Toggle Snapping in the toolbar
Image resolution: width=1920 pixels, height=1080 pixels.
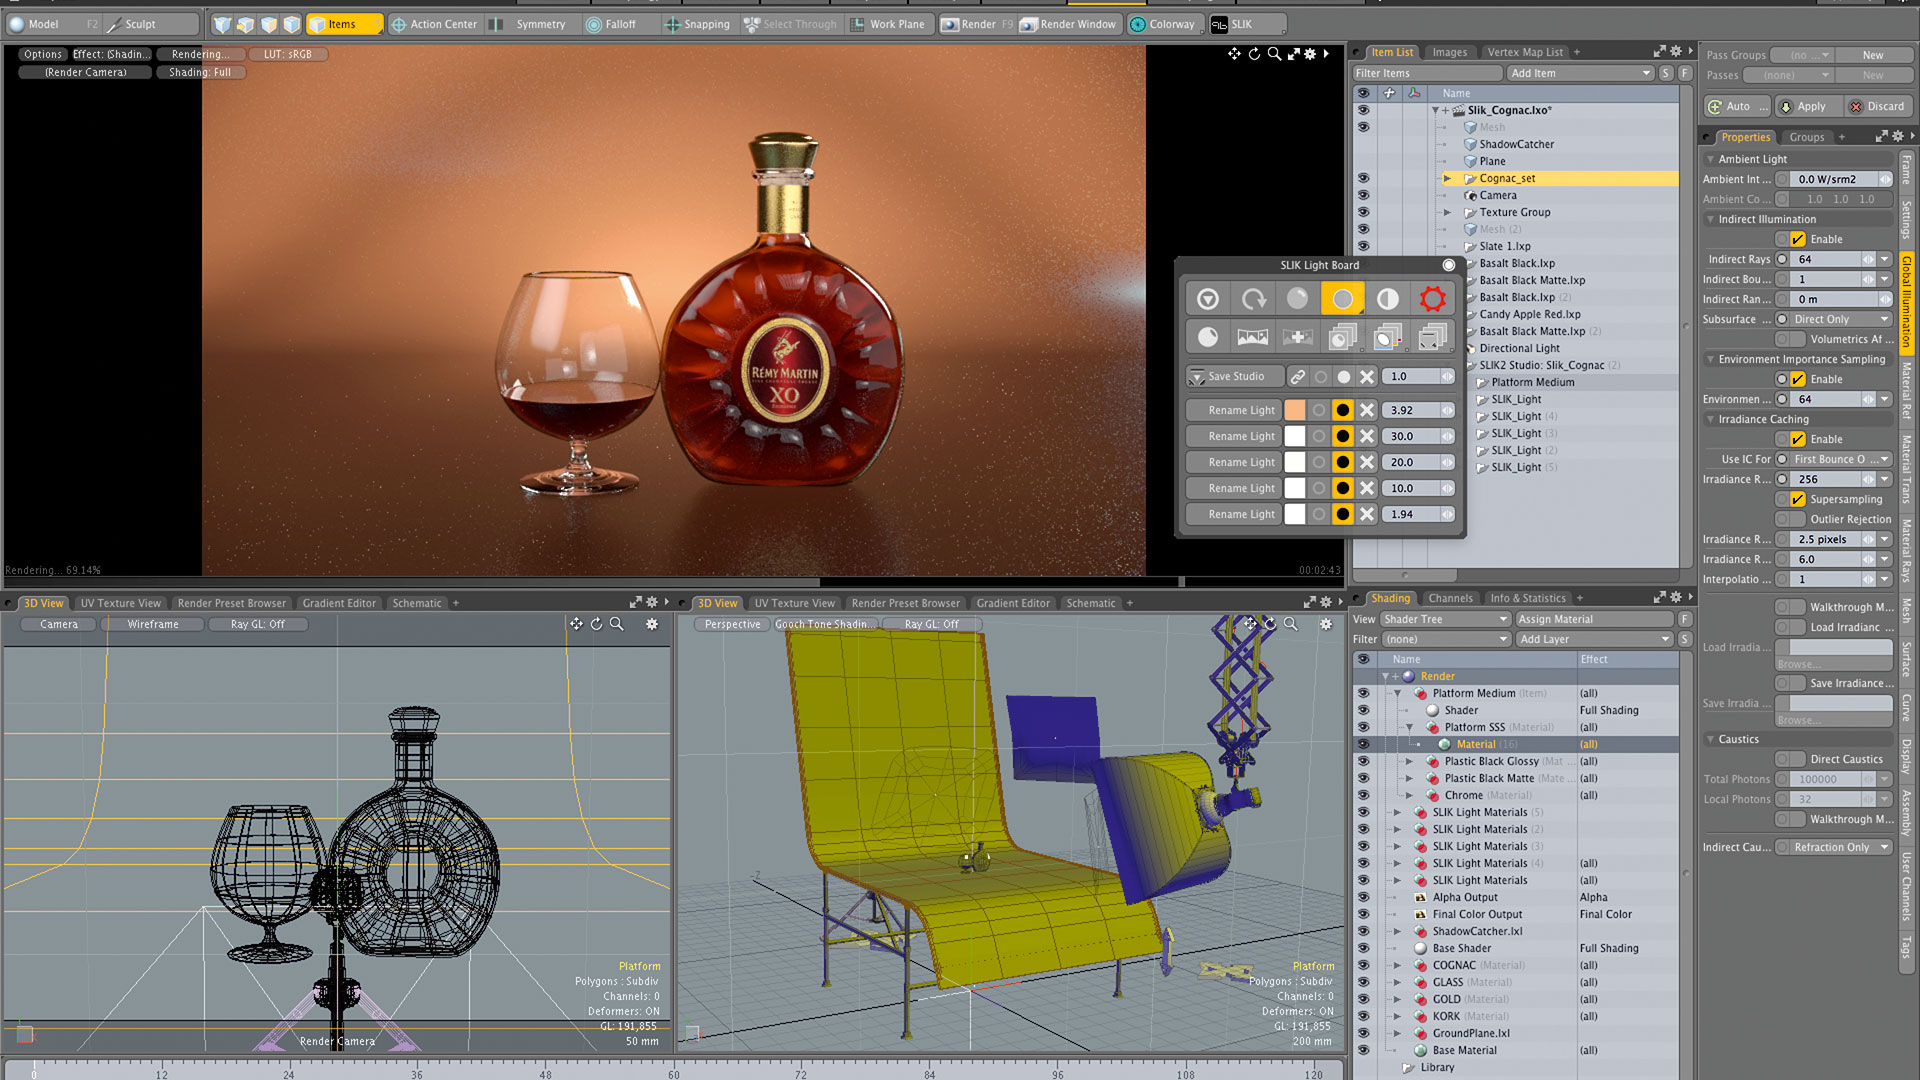pyautogui.click(x=697, y=24)
